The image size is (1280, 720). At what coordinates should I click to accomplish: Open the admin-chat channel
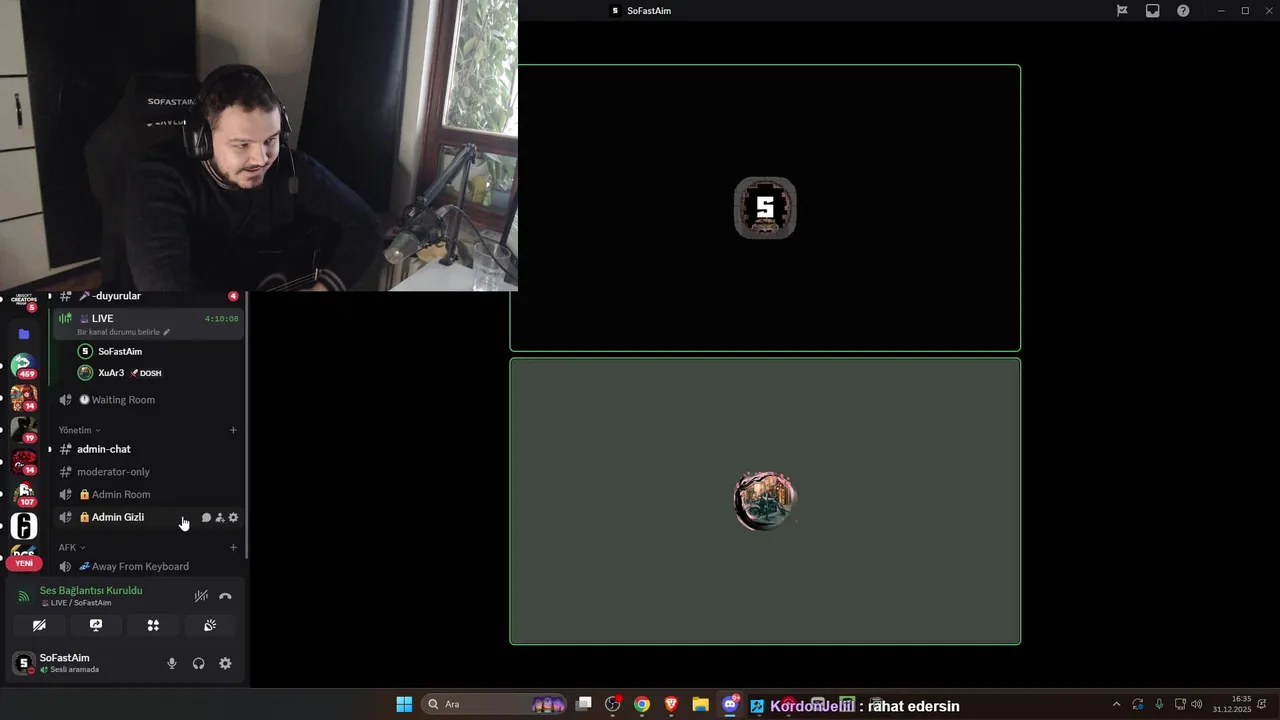point(148,449)
